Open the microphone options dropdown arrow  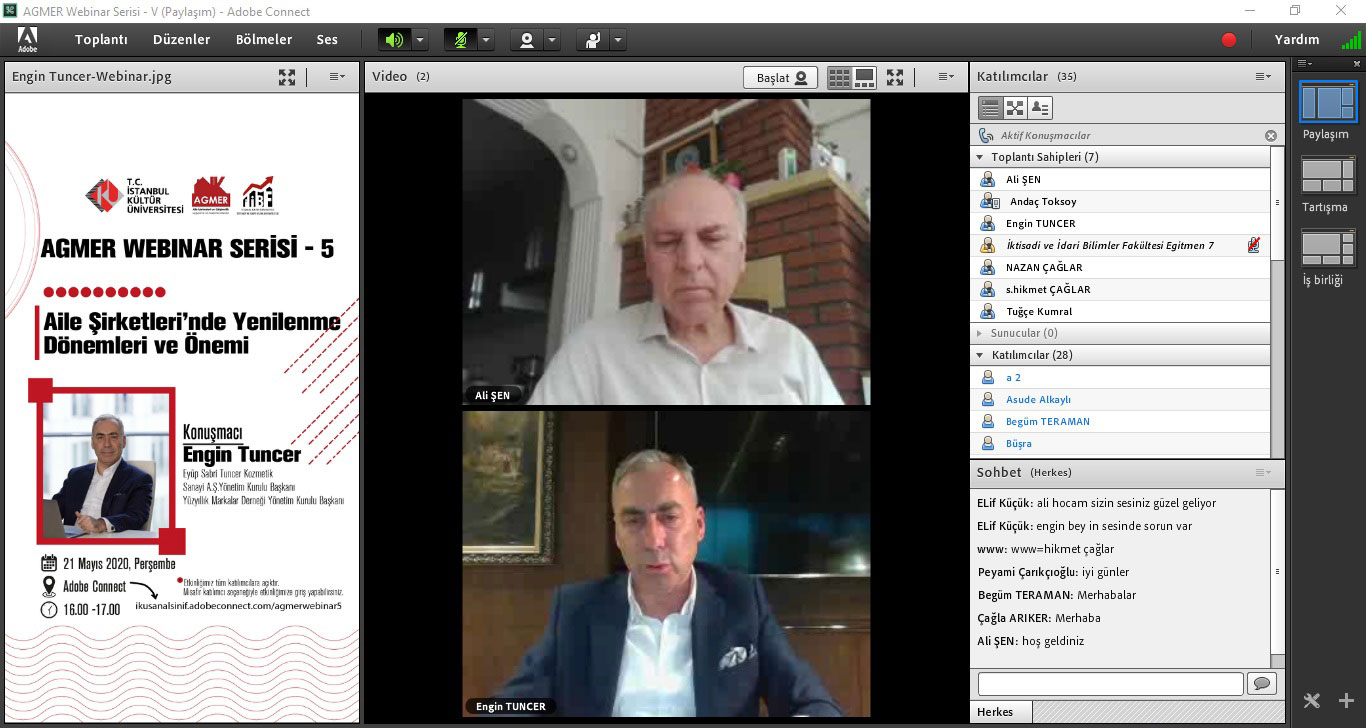486,40
